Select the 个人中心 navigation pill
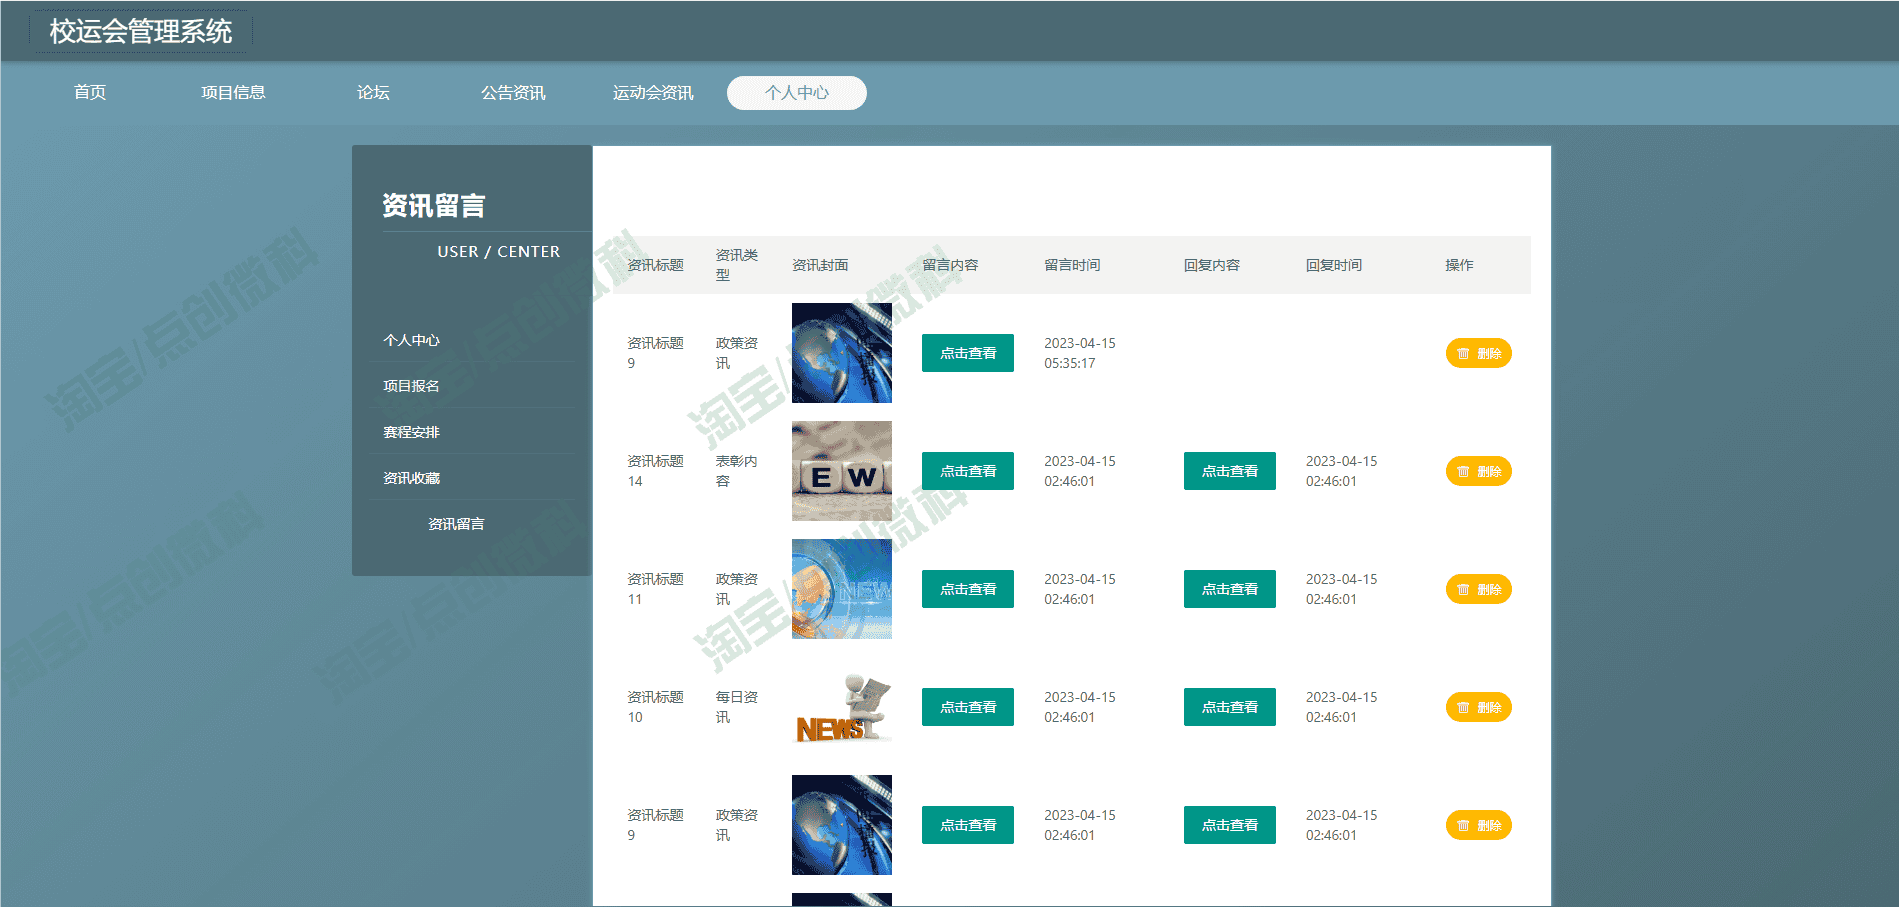1899x907 pixels. point(797,93)
